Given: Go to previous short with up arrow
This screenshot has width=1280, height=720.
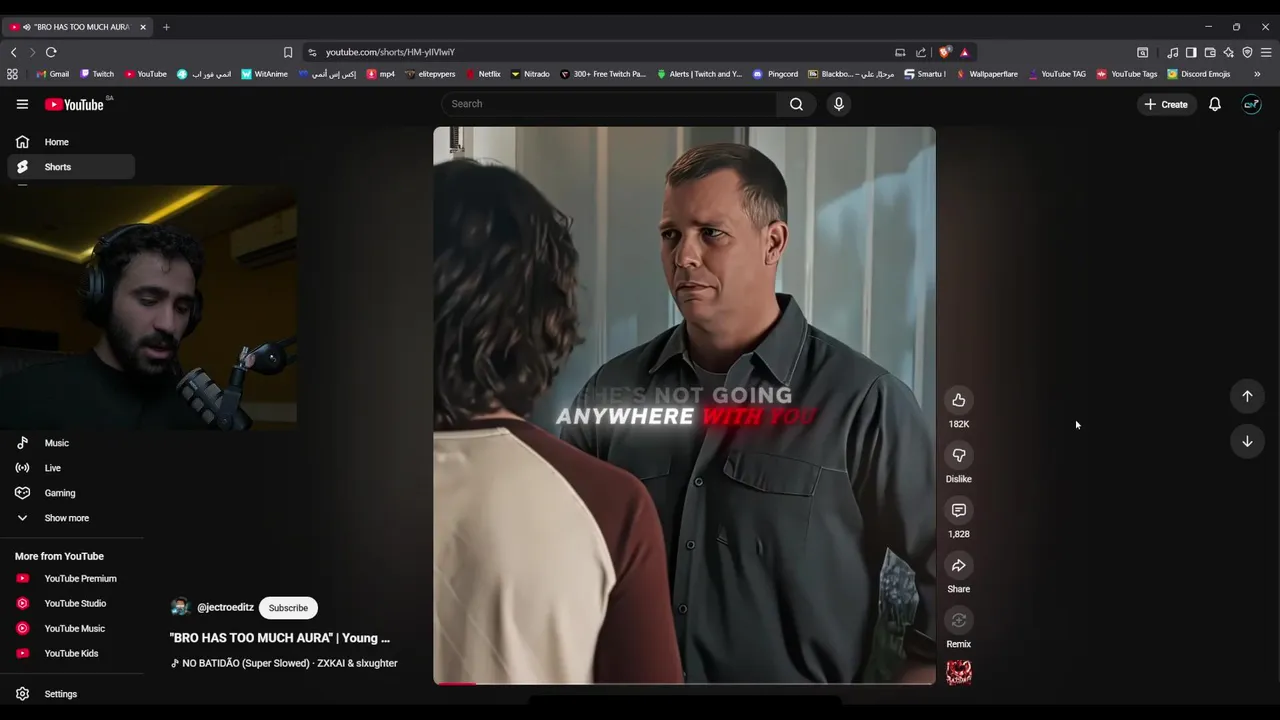Looking at the screenshot, I should point(1247,396).
